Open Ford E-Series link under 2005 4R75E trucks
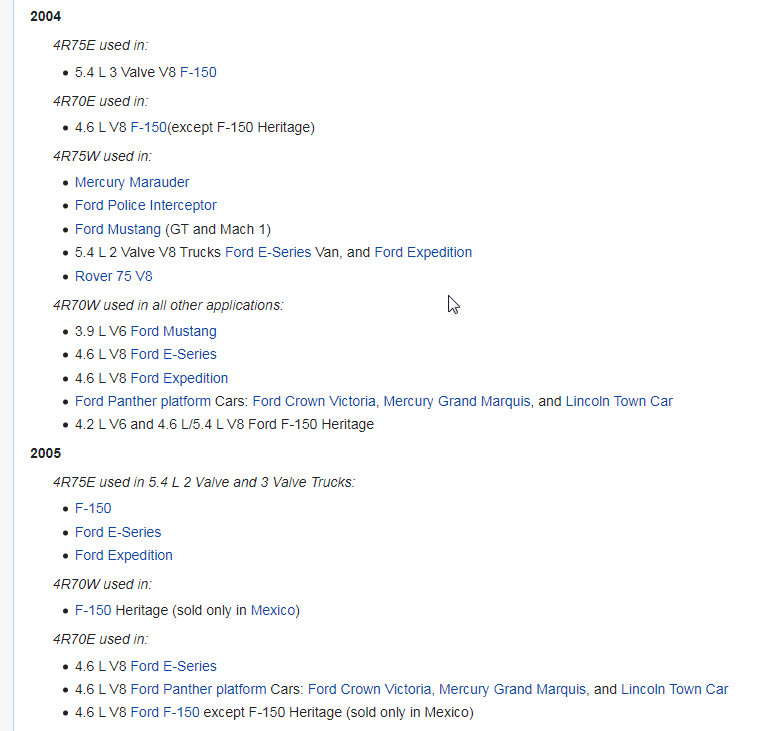The image size is (775, 731). tap(118, 532)
